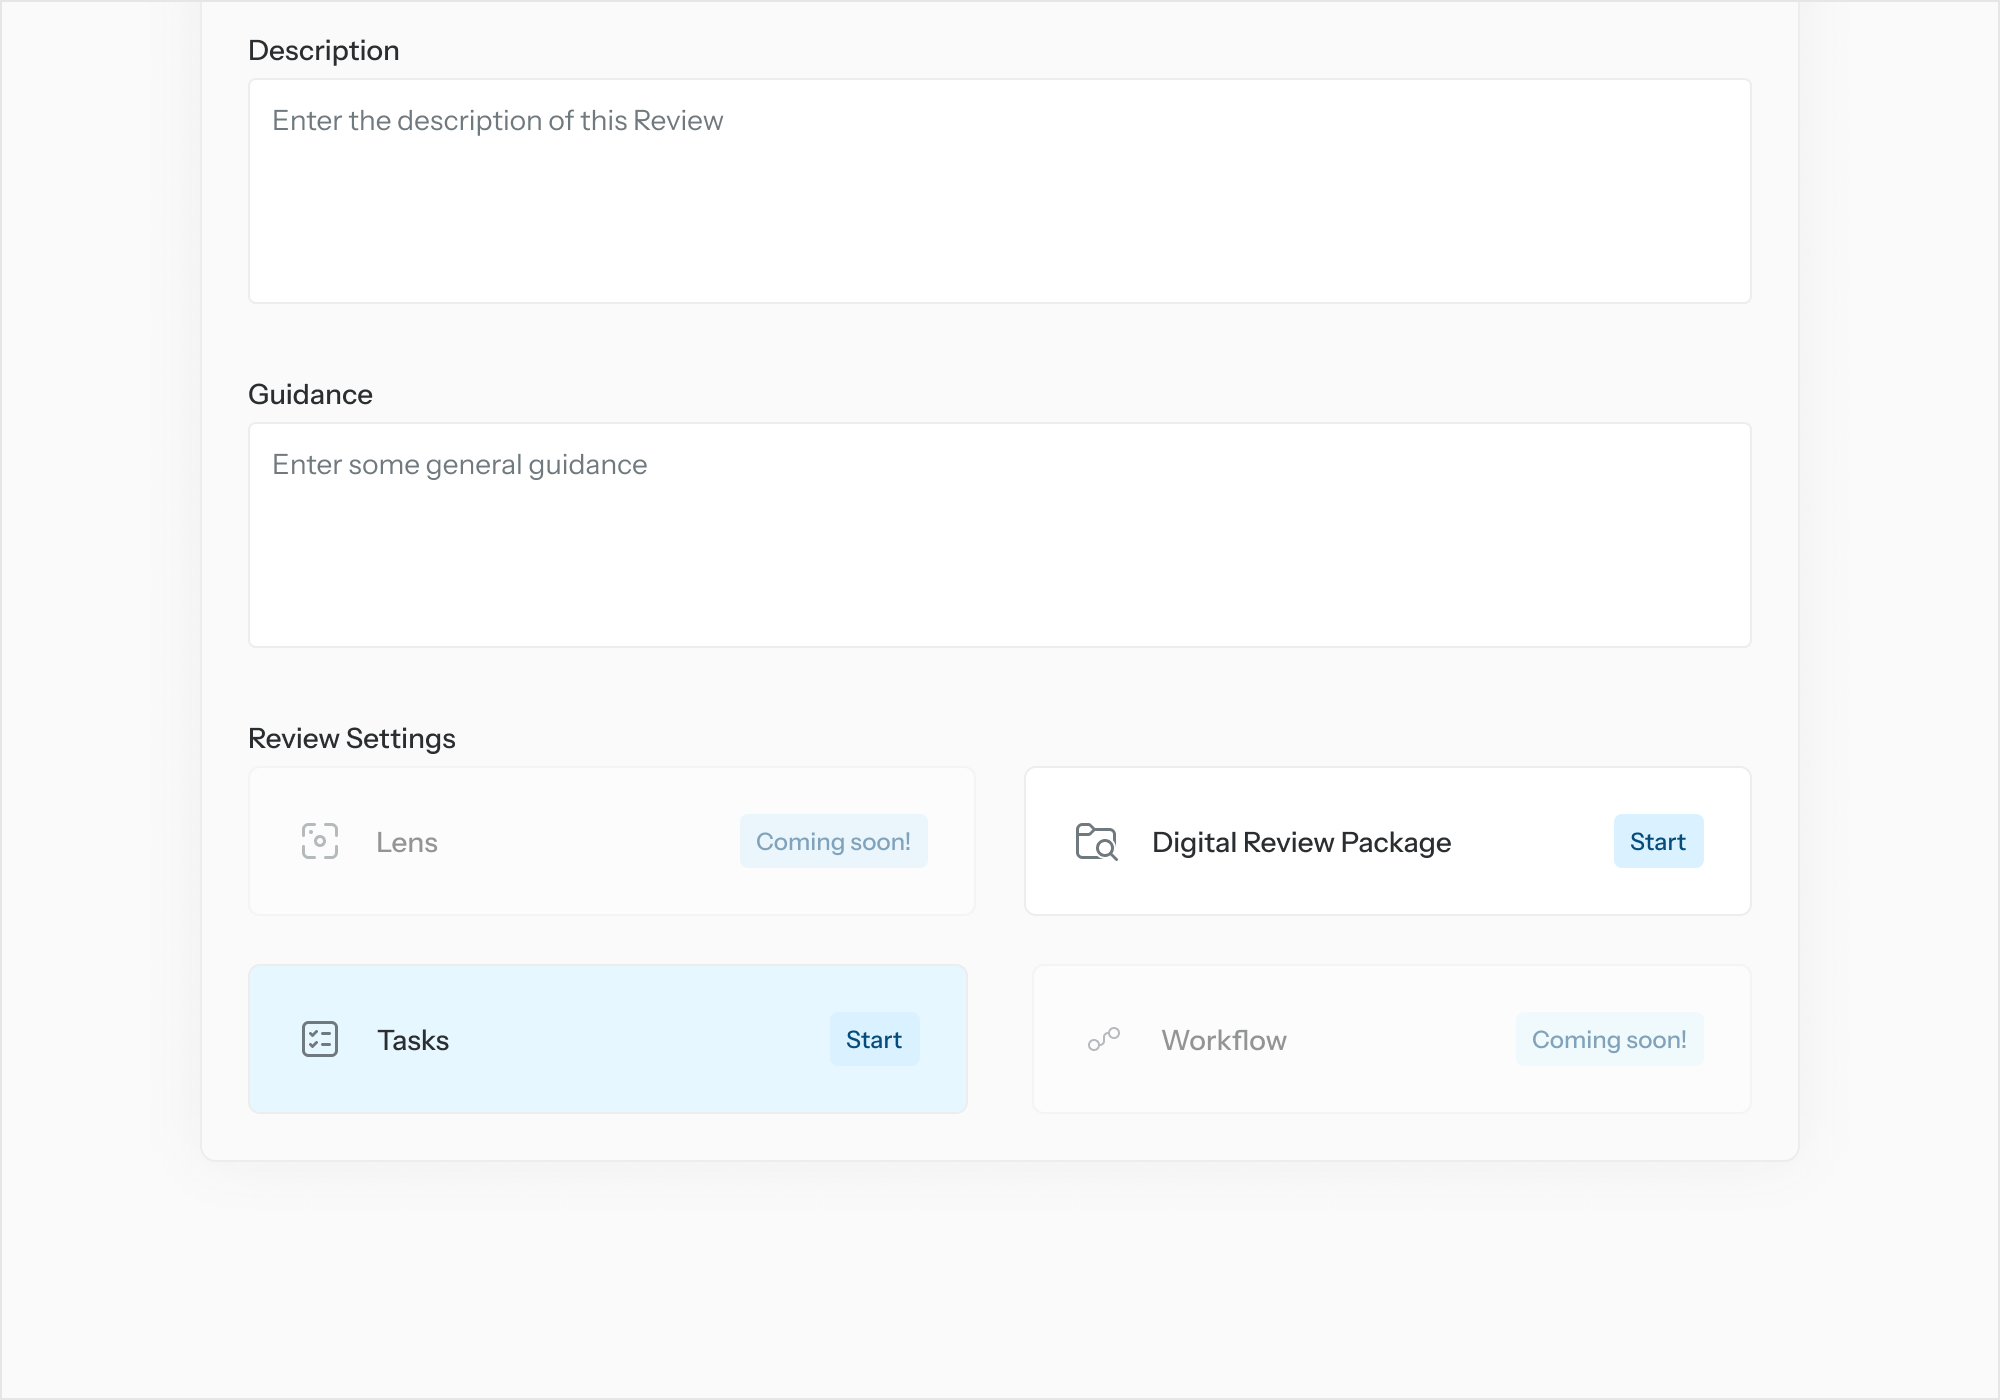Focus the Description text area
The height and width of the screenshot is (1400, 2000).
[x=999, y=191]
